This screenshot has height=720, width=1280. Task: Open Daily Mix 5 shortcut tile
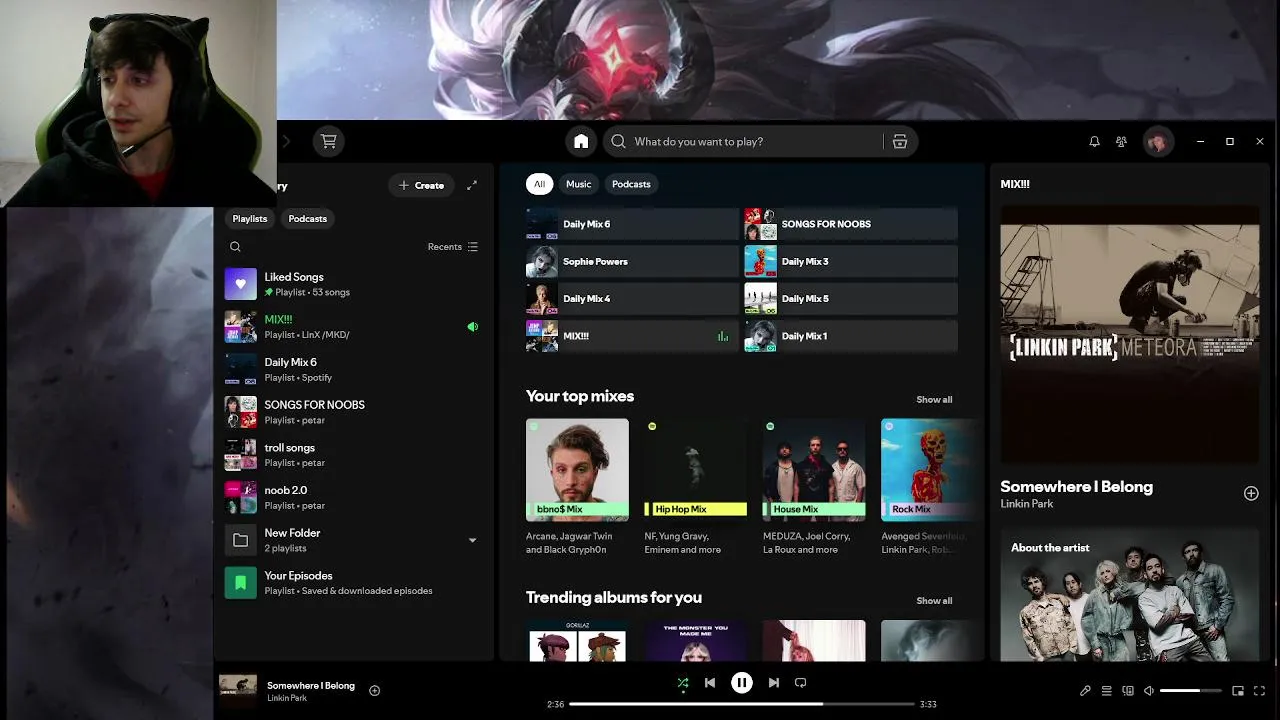[851, 298]
